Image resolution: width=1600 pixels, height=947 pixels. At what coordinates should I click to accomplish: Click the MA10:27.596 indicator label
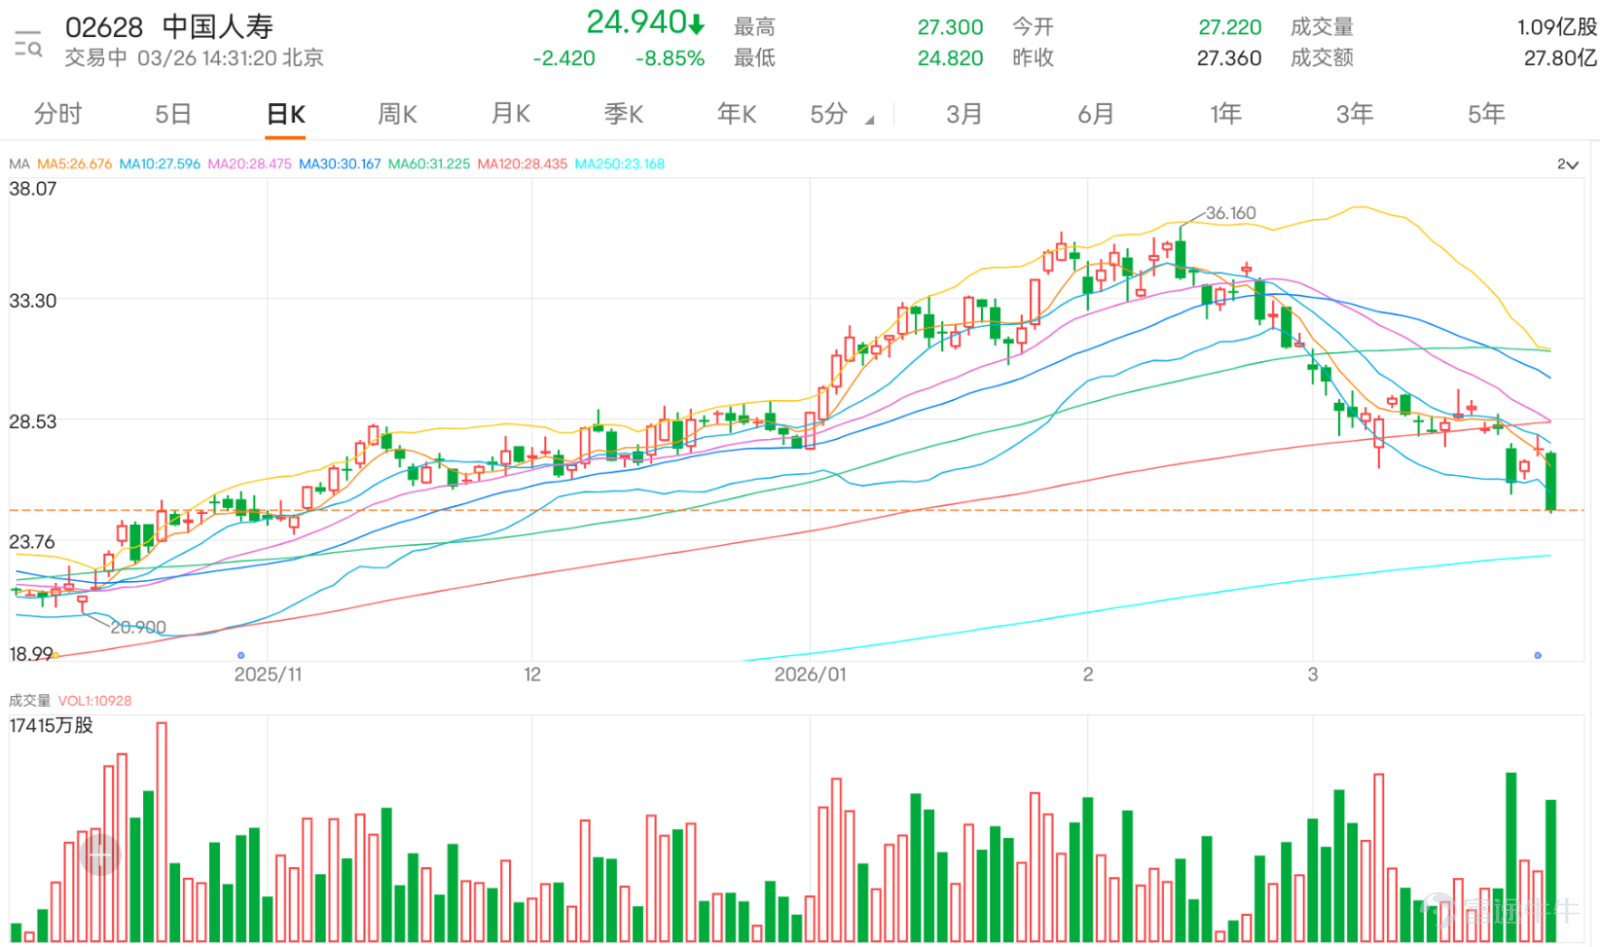[160, 164]
